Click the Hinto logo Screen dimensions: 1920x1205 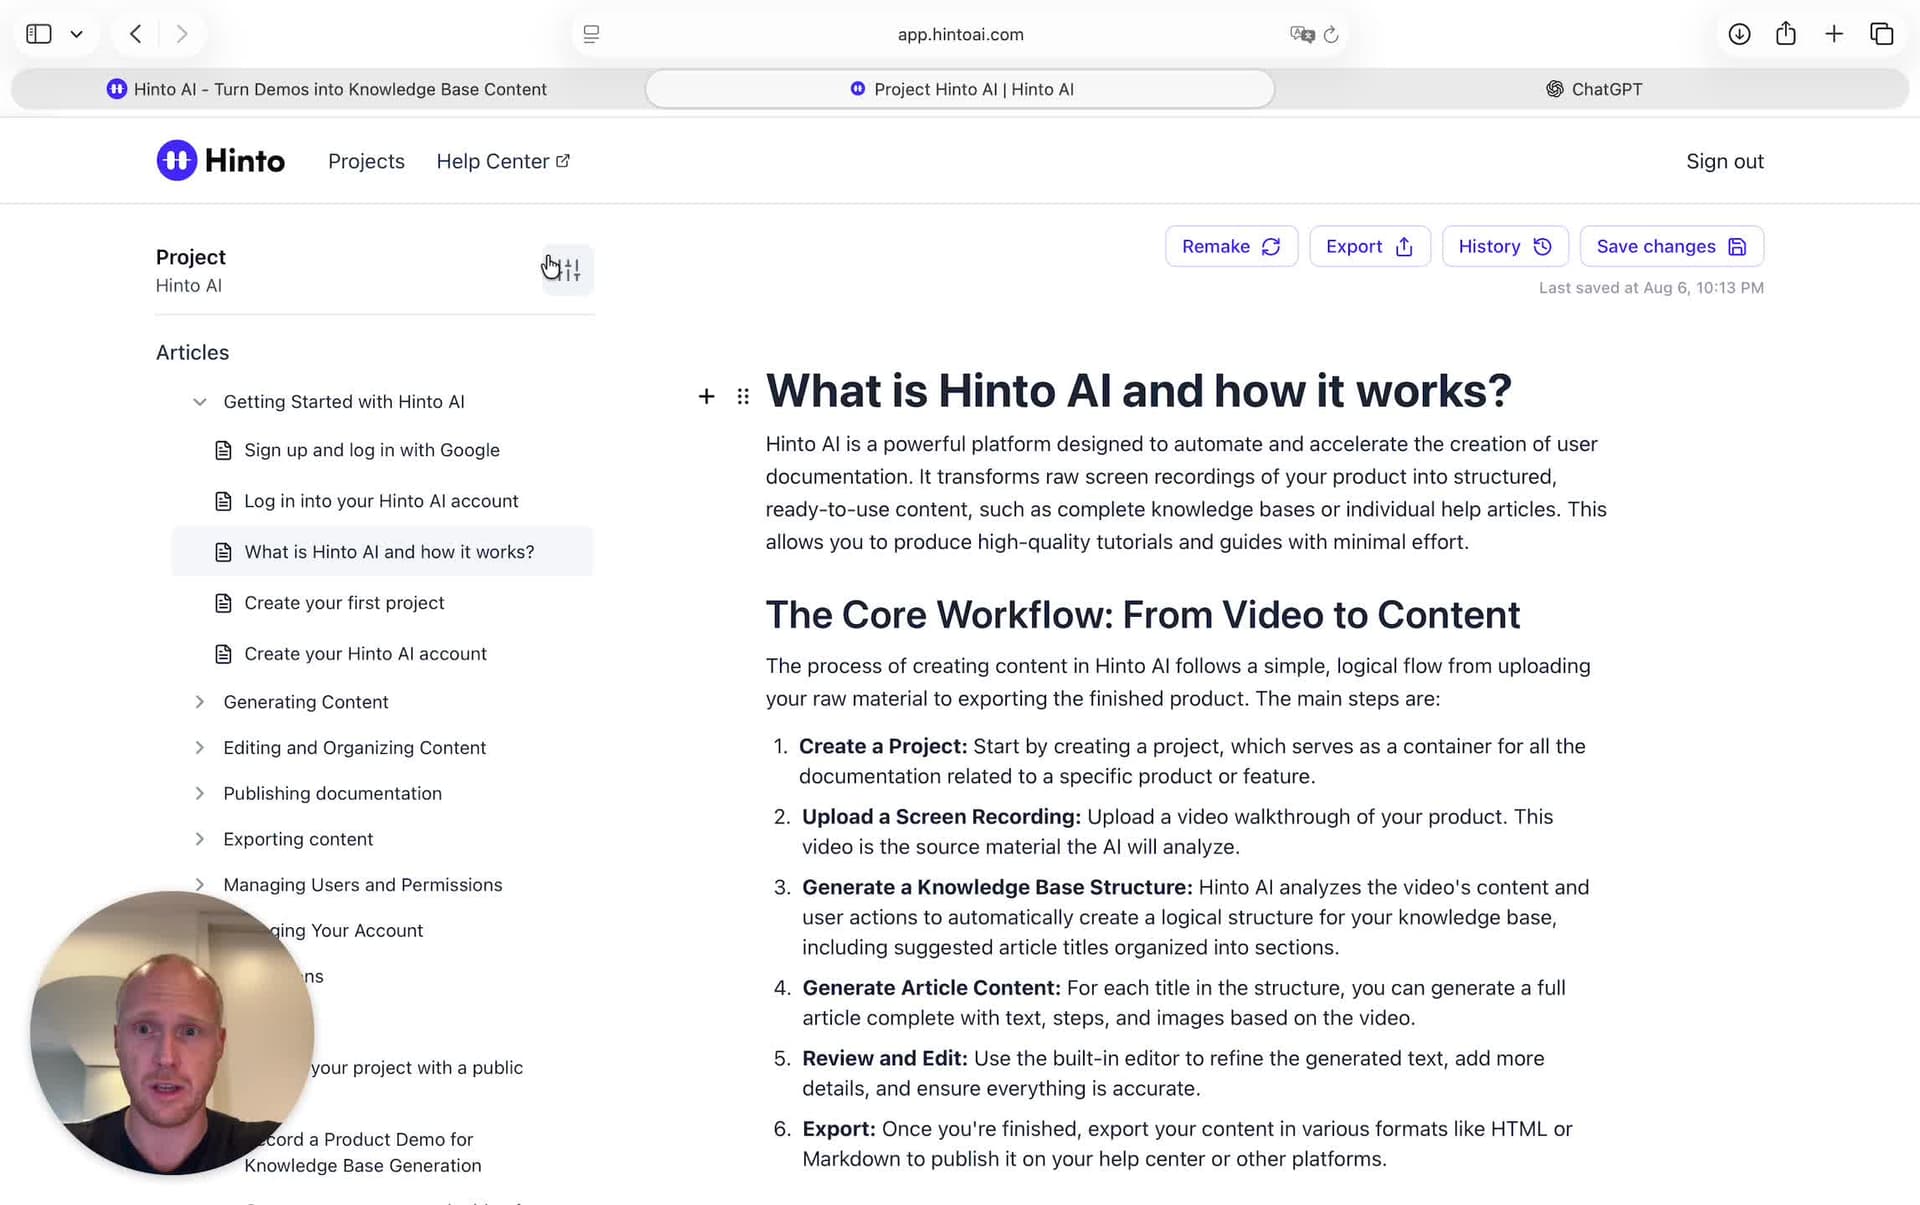[221, 161]
